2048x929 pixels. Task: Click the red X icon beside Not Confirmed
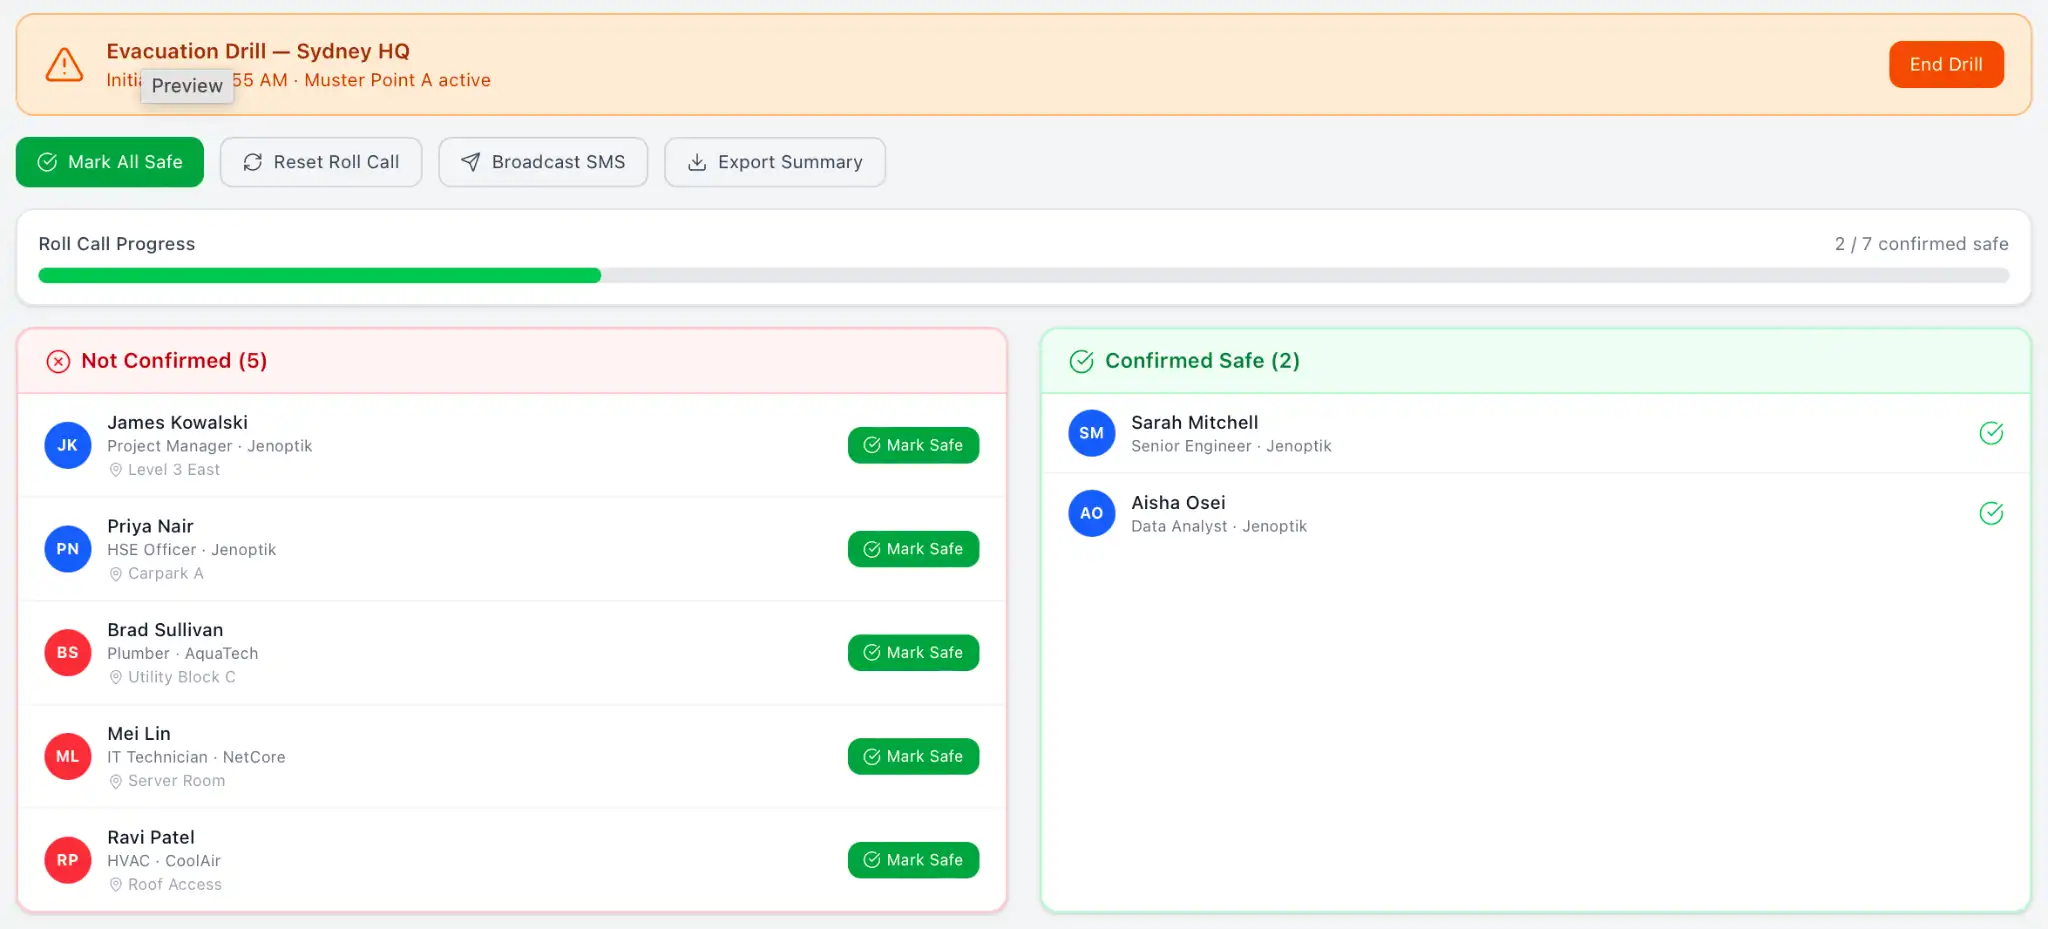point(59,361)
